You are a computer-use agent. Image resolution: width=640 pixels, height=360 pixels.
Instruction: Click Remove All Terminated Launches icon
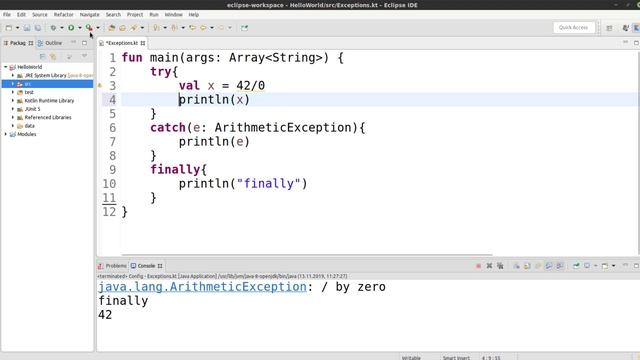[500, 266]
